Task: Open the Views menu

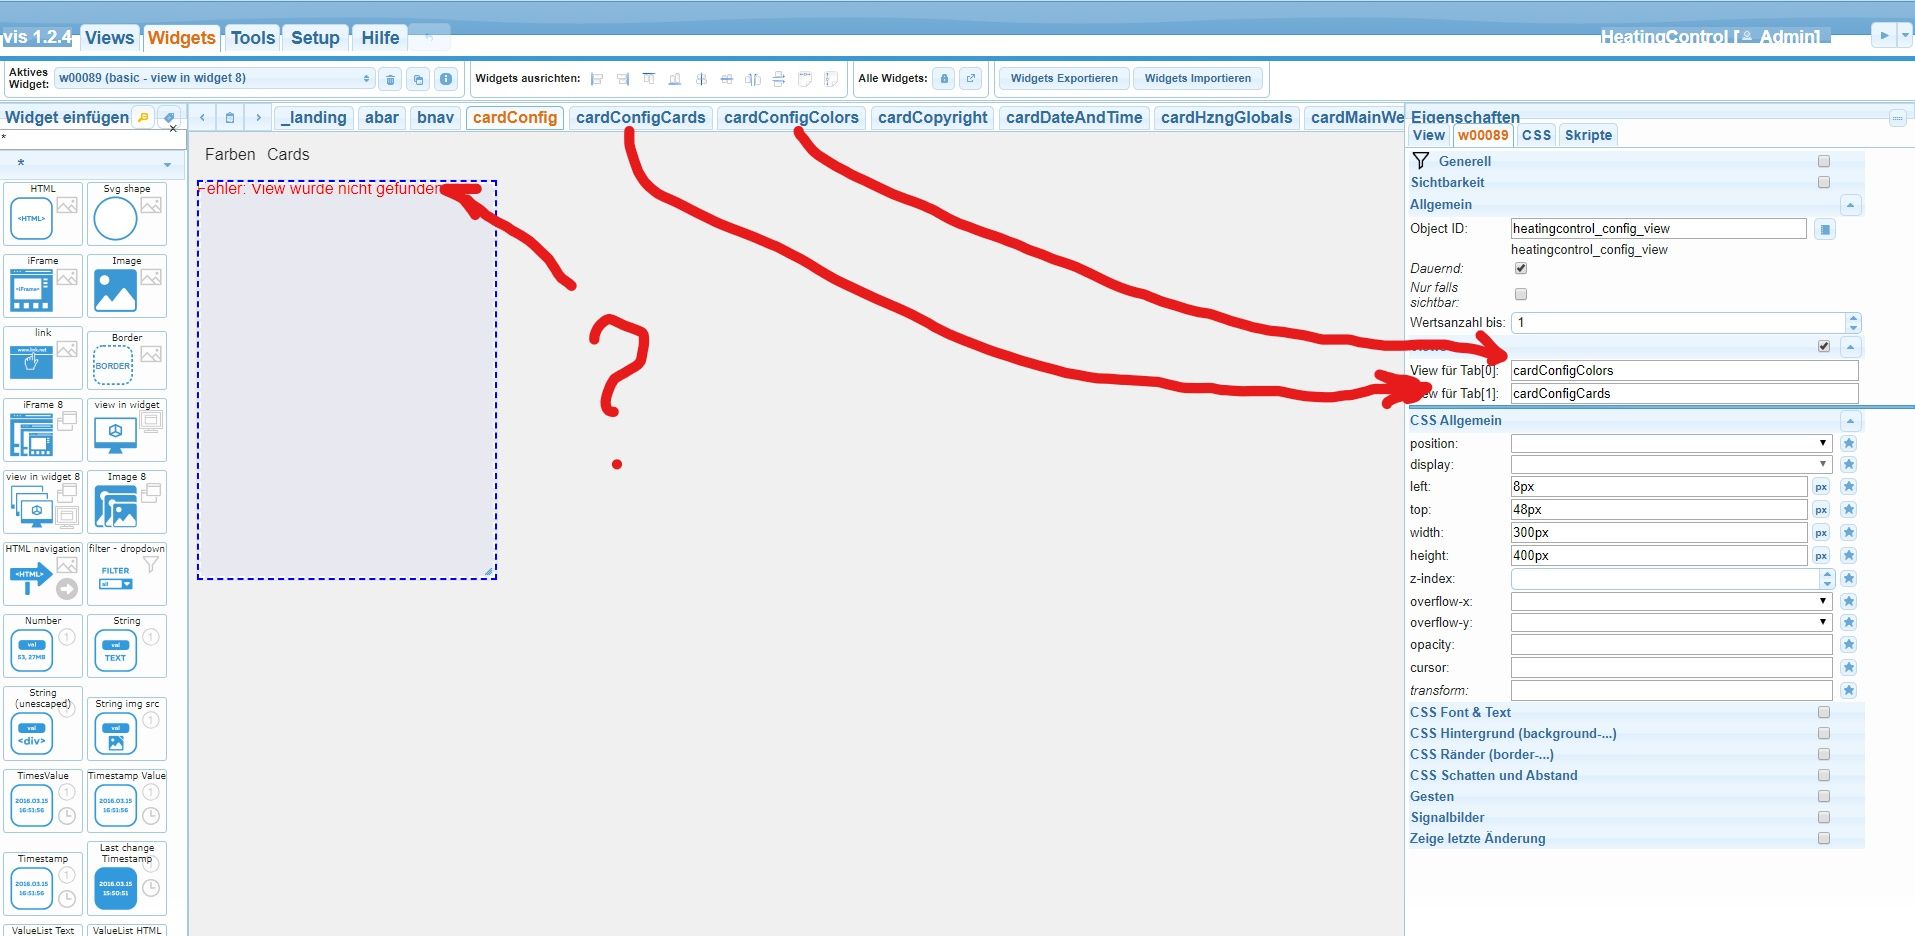Action: (109, 38)
